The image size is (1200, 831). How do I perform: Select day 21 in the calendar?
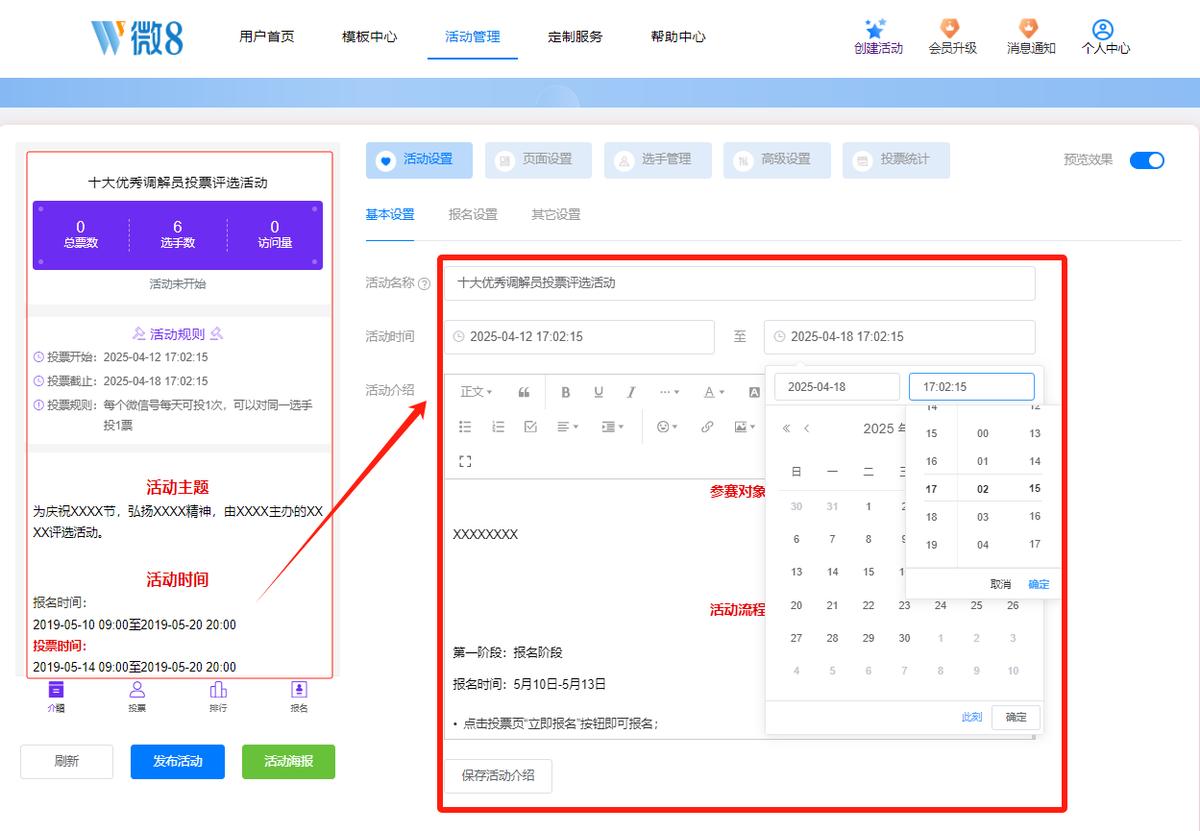(832, 605)
